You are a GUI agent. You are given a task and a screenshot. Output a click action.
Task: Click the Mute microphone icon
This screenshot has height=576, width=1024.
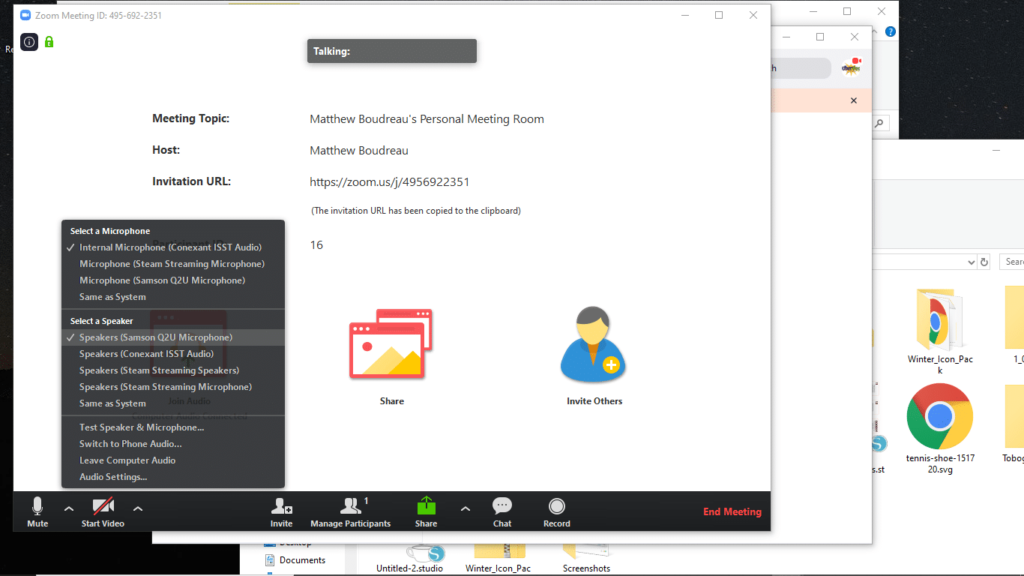click(x=38, y=506)
